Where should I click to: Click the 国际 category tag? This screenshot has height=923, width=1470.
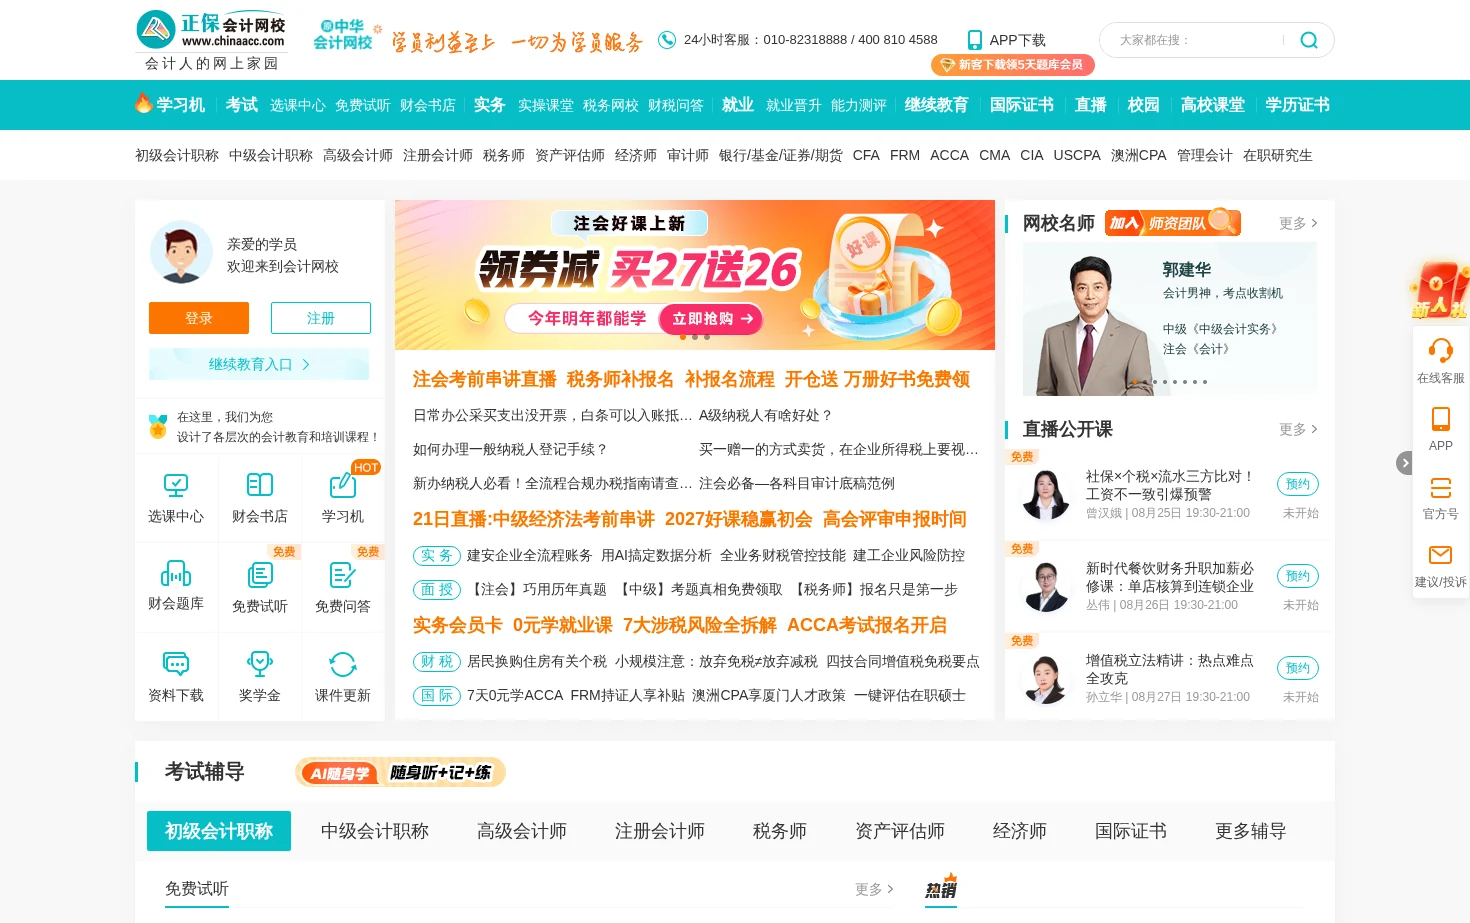pyautogui.click(x=436, y=695)
